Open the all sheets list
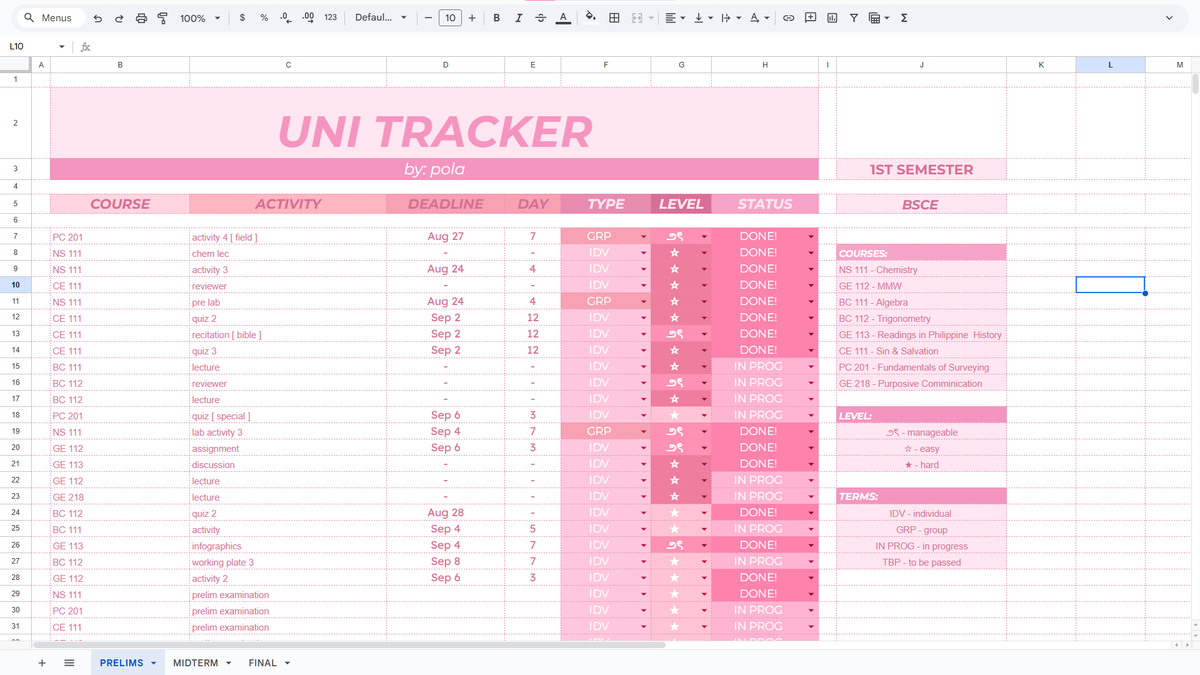 [69, 663]
